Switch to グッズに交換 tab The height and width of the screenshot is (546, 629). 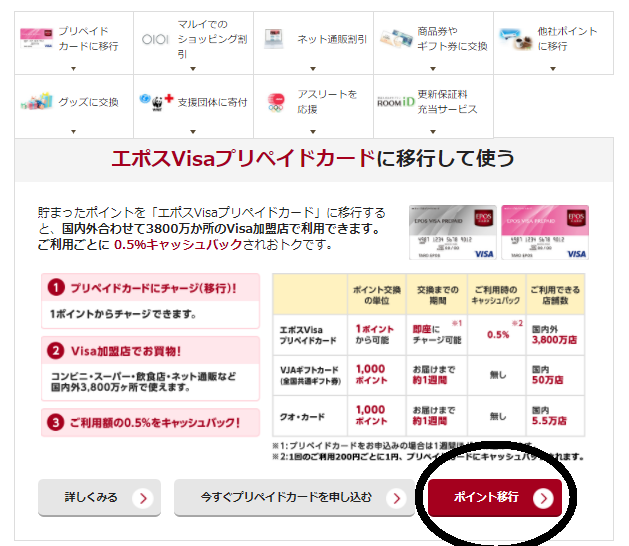coord(74,106)
